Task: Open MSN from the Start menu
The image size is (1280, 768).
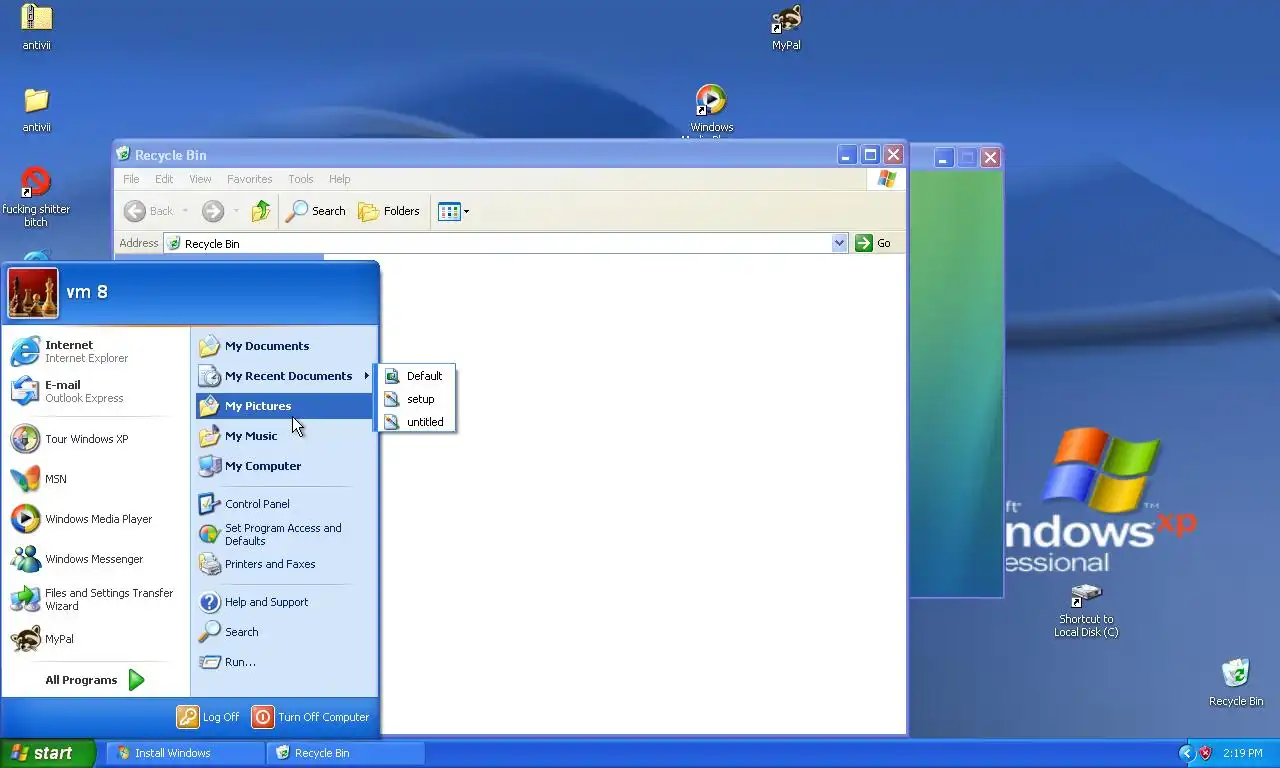Action: tap(95, 479)
